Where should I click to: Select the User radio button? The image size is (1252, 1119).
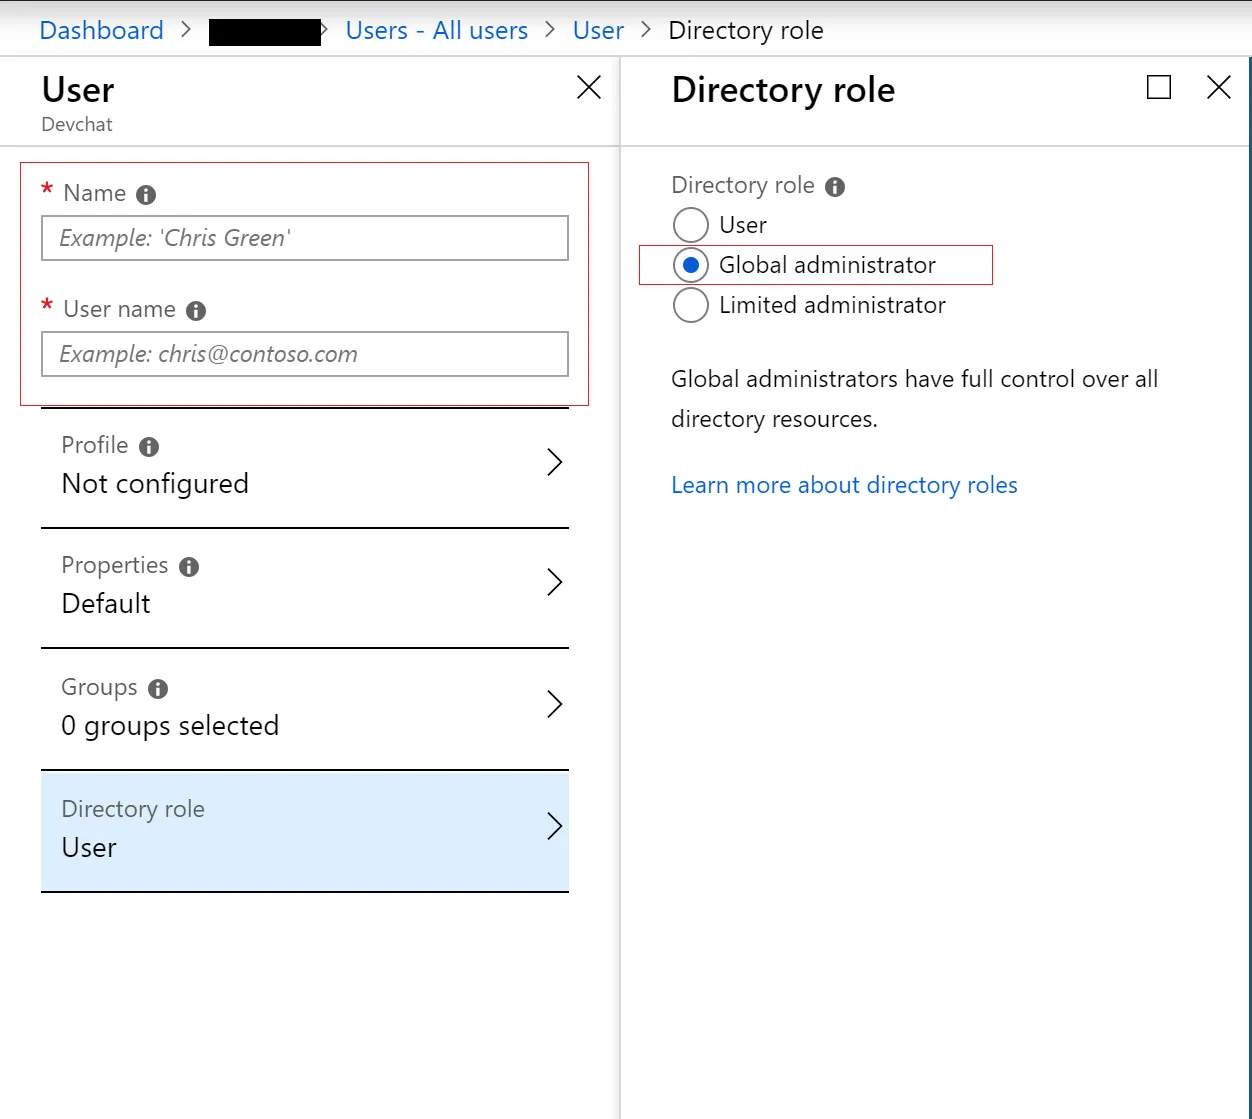coord(691,225)
